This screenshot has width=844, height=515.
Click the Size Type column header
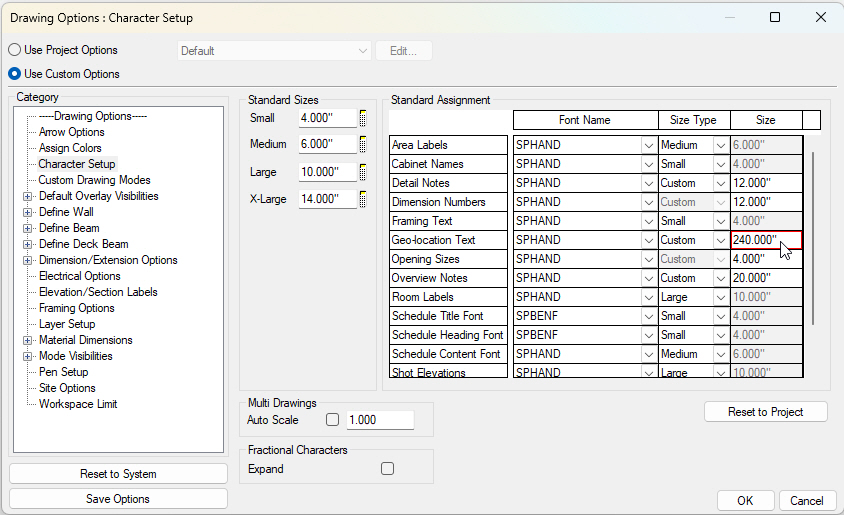694,120
